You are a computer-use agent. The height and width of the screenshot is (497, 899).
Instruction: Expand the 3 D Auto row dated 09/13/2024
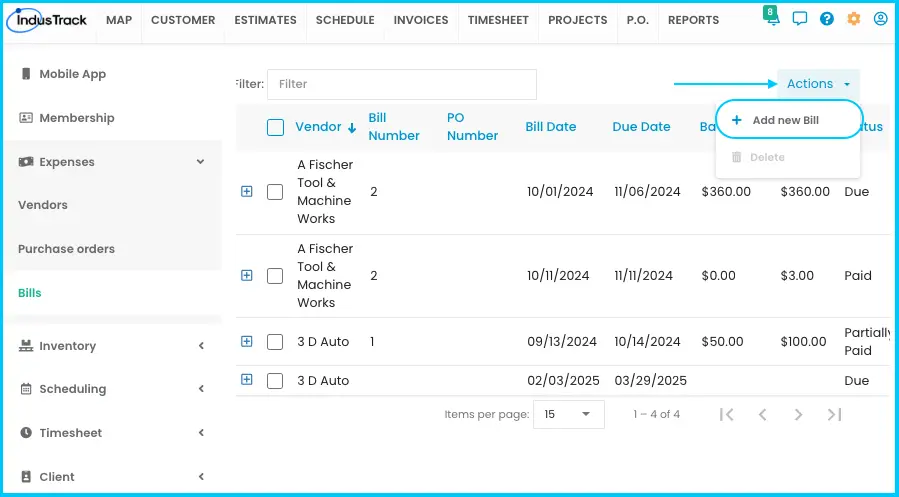247,342
